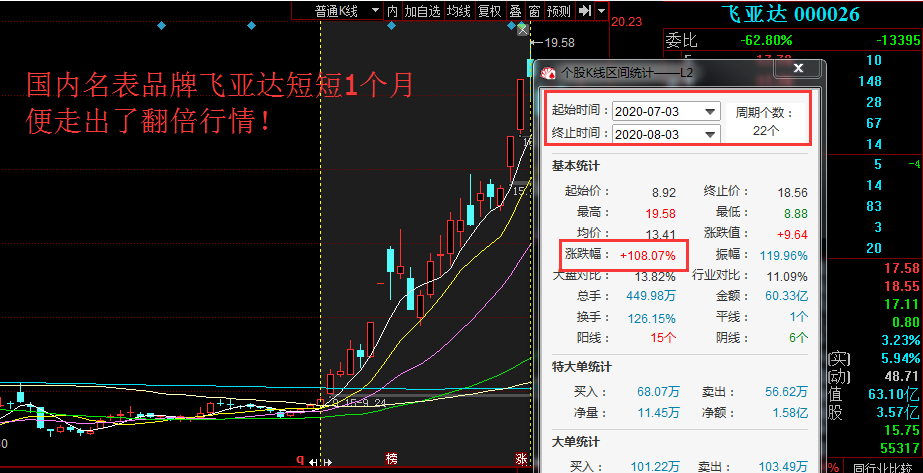Click the 最低 8.88 value
This screenshot has width=923, height=473.
pyautogui.click(x=795, y=214)
